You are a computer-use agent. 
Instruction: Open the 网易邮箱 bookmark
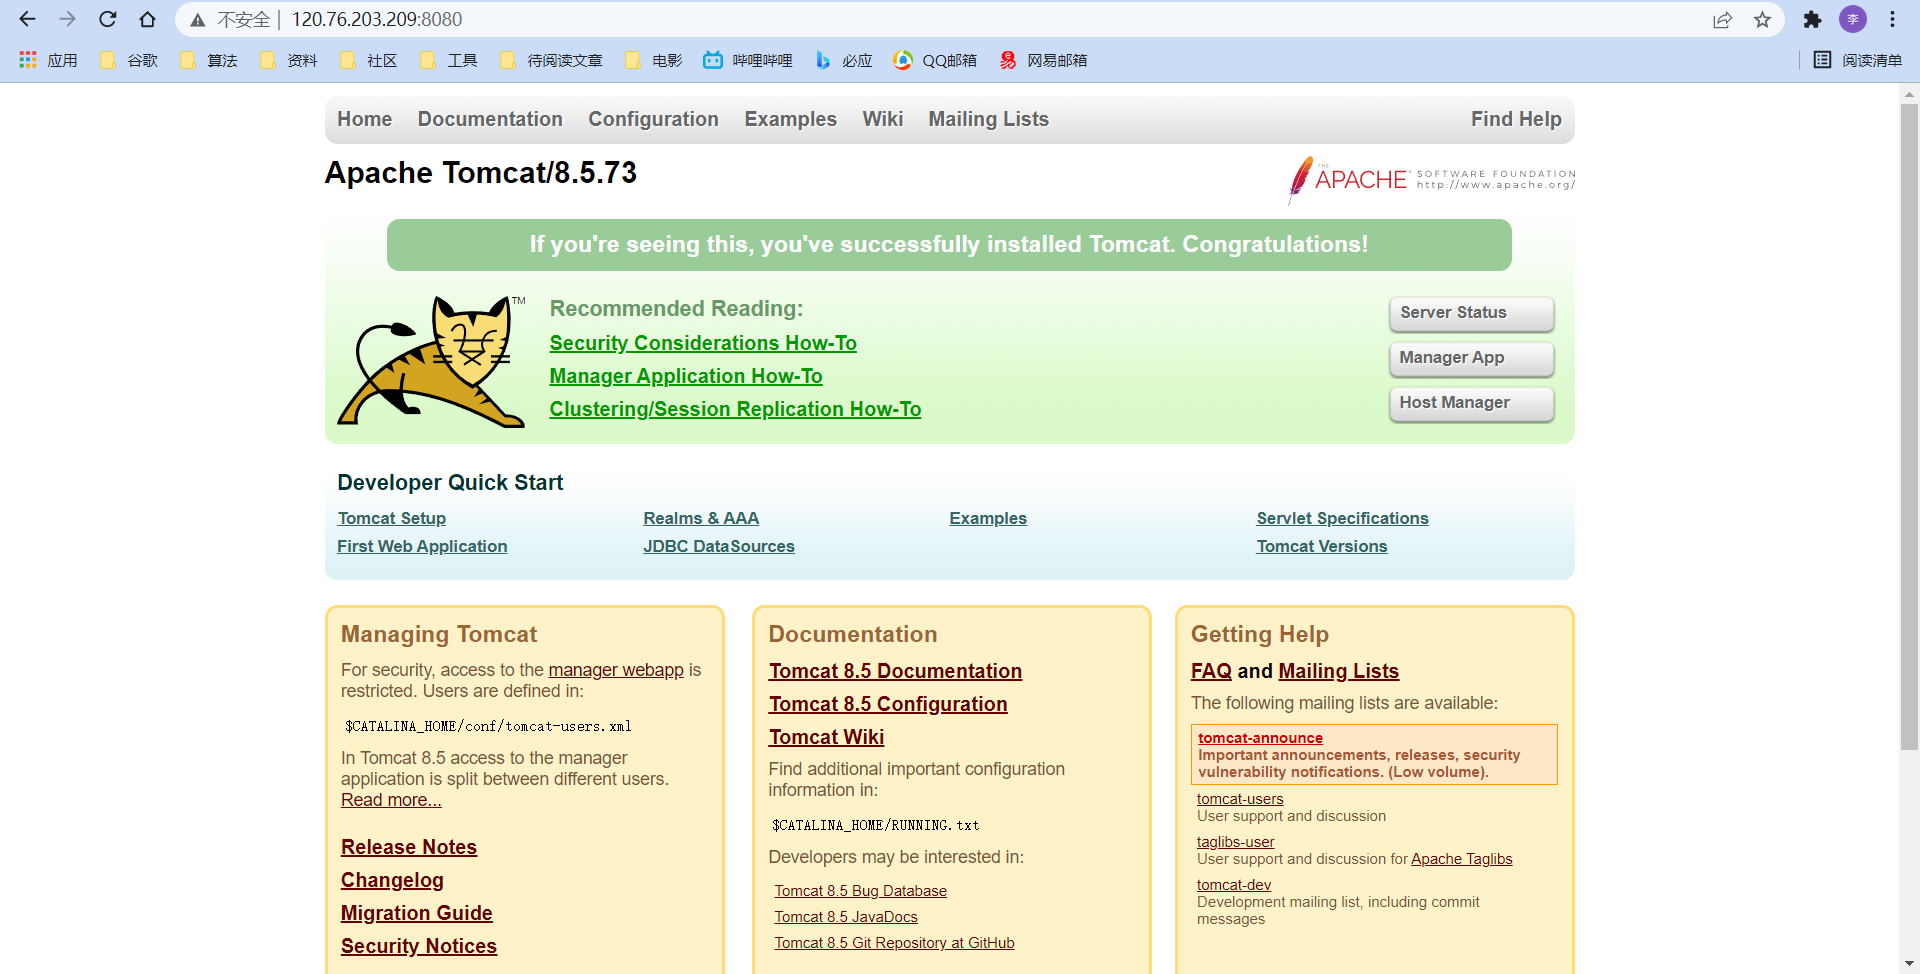(1043, 60)
